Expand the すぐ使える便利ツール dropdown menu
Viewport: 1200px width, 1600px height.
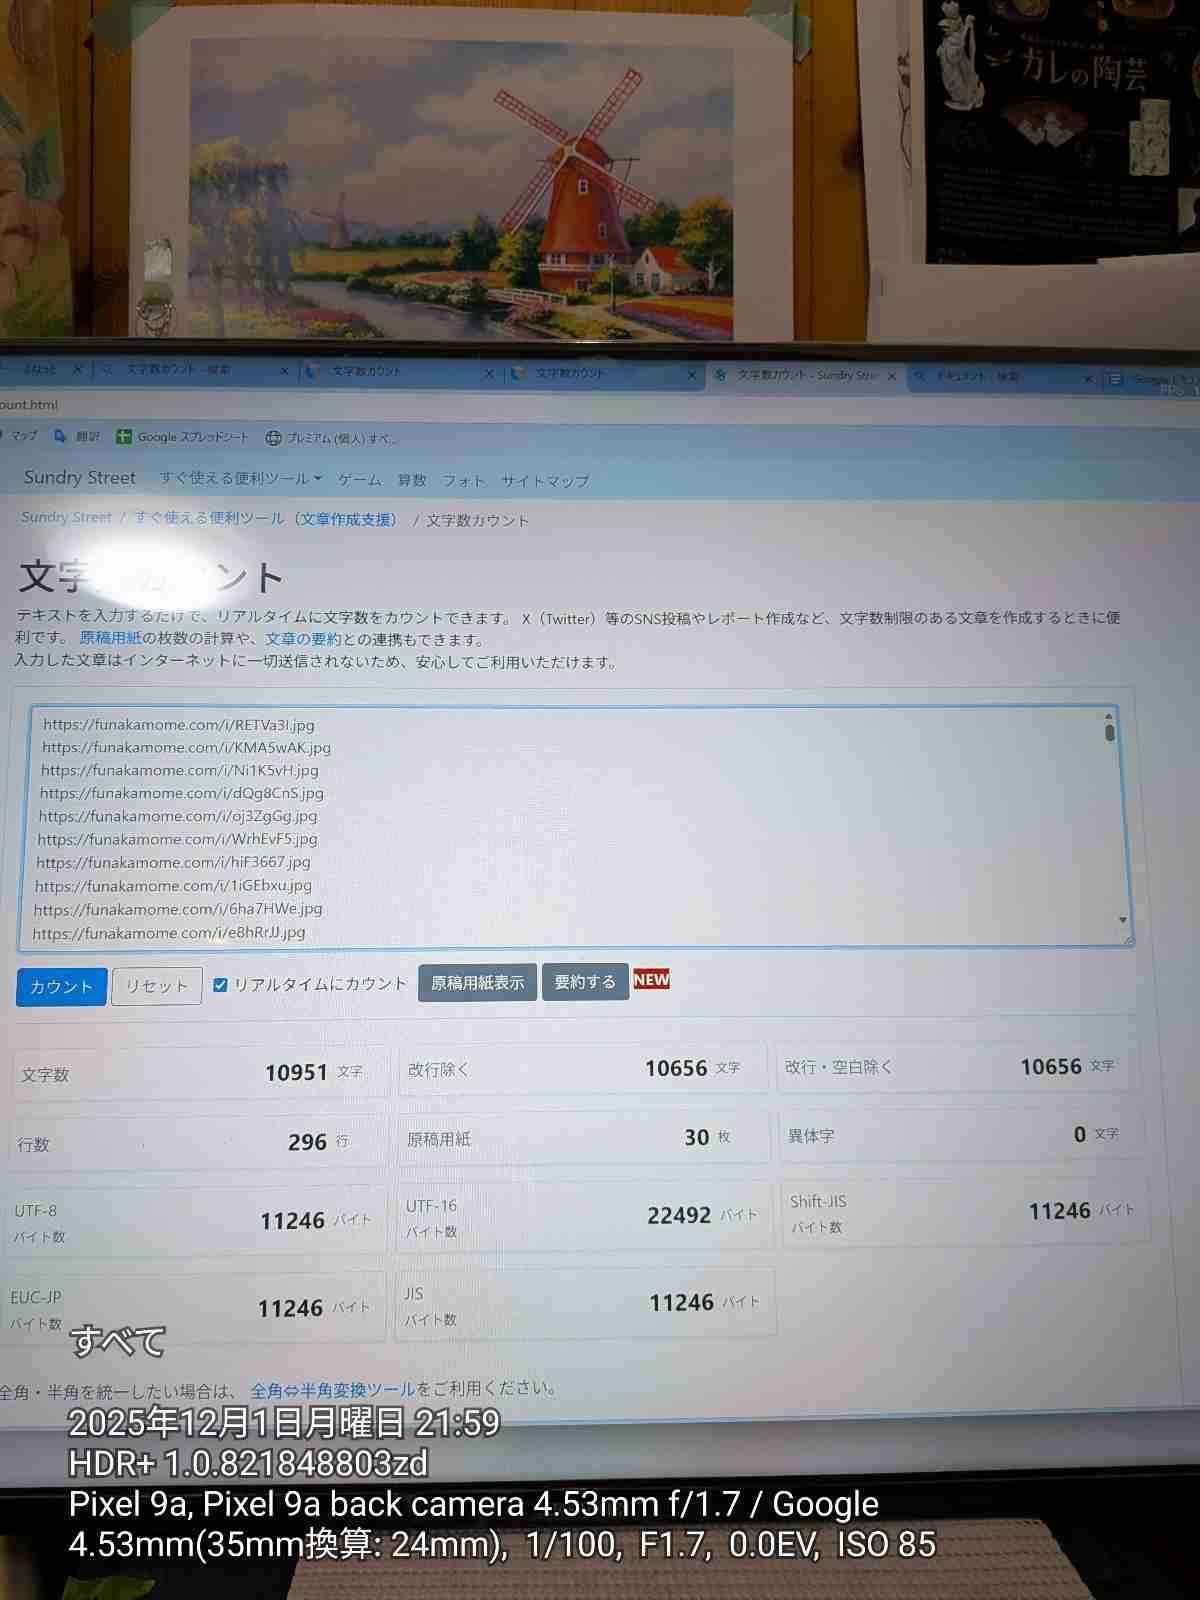click(x=240, y=478)
